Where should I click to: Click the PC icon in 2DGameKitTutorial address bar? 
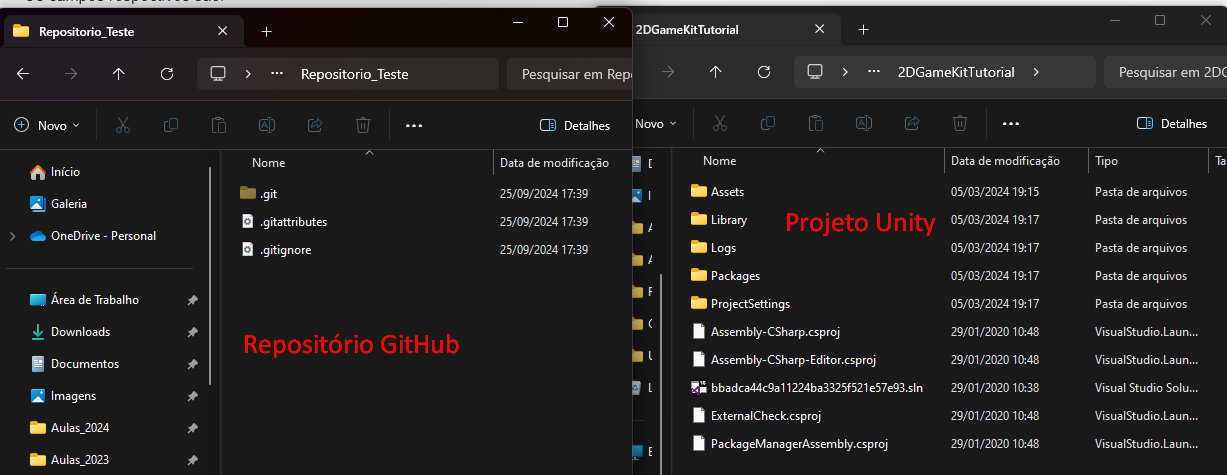814,72
